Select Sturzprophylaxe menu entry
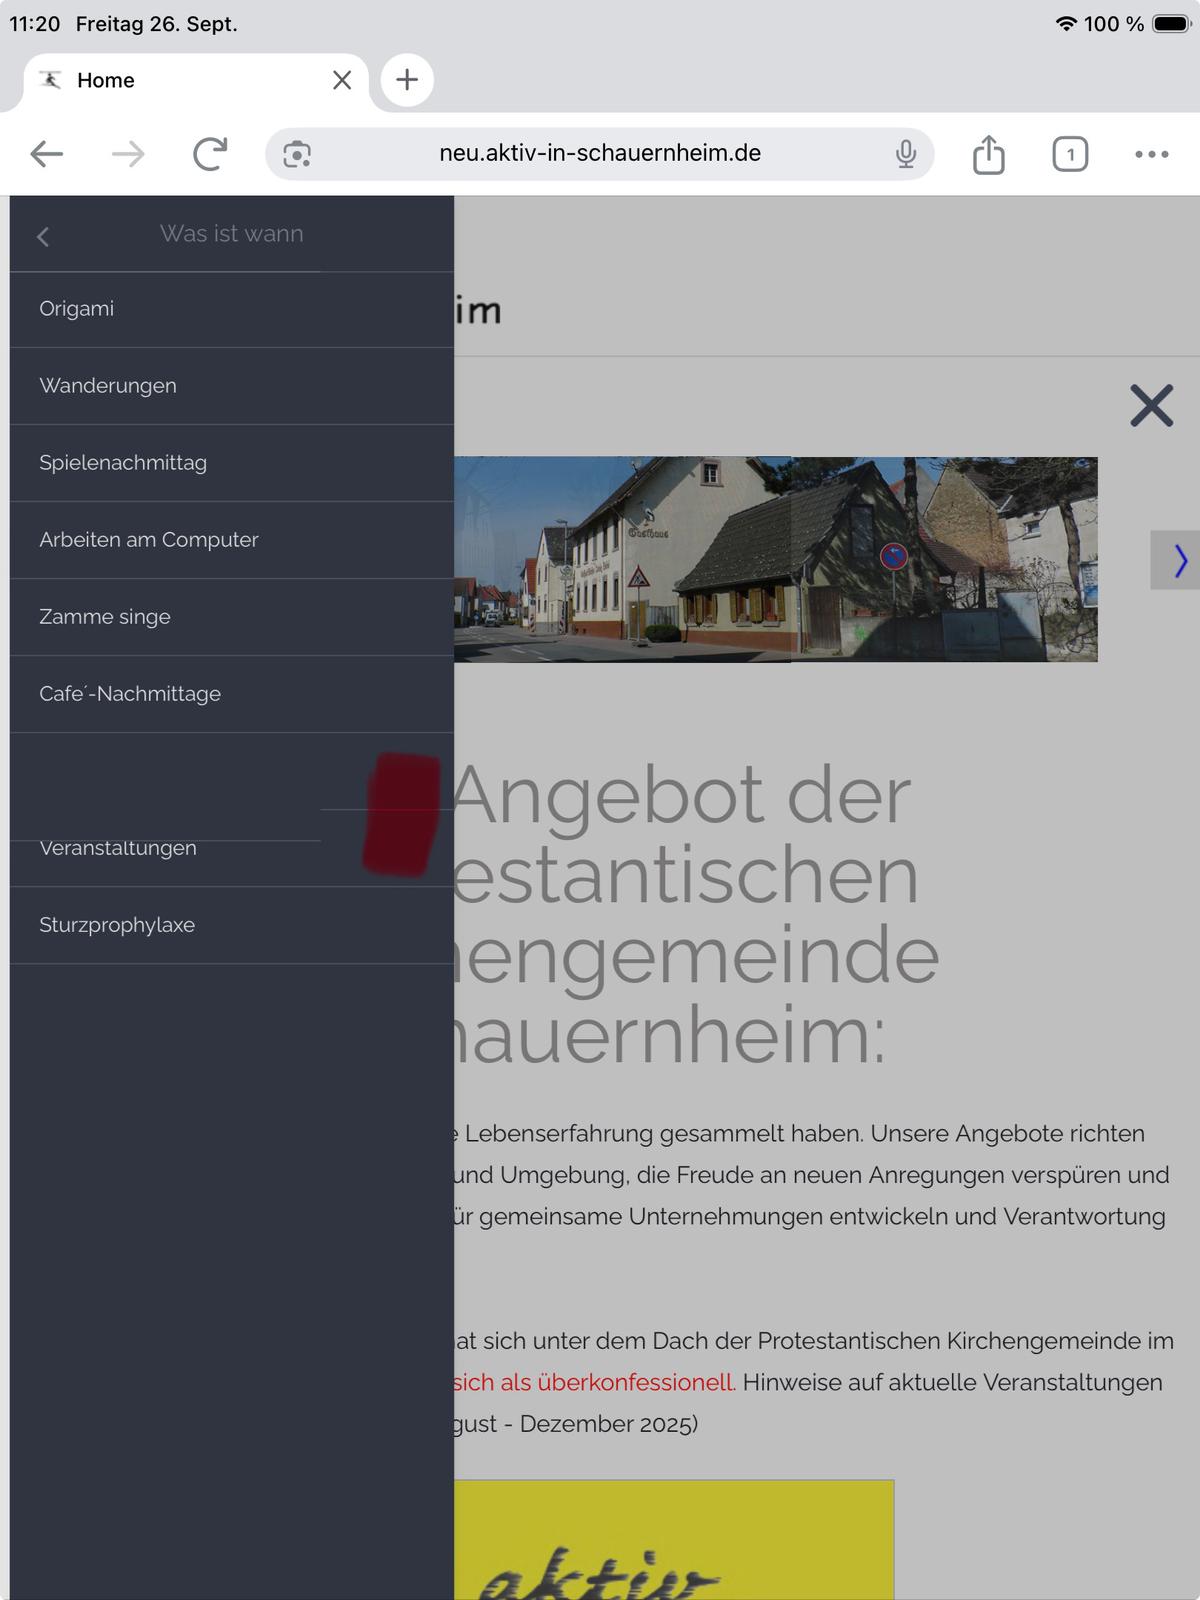Viewport: 1200px width, 1600px height. [x=117, y=925]
